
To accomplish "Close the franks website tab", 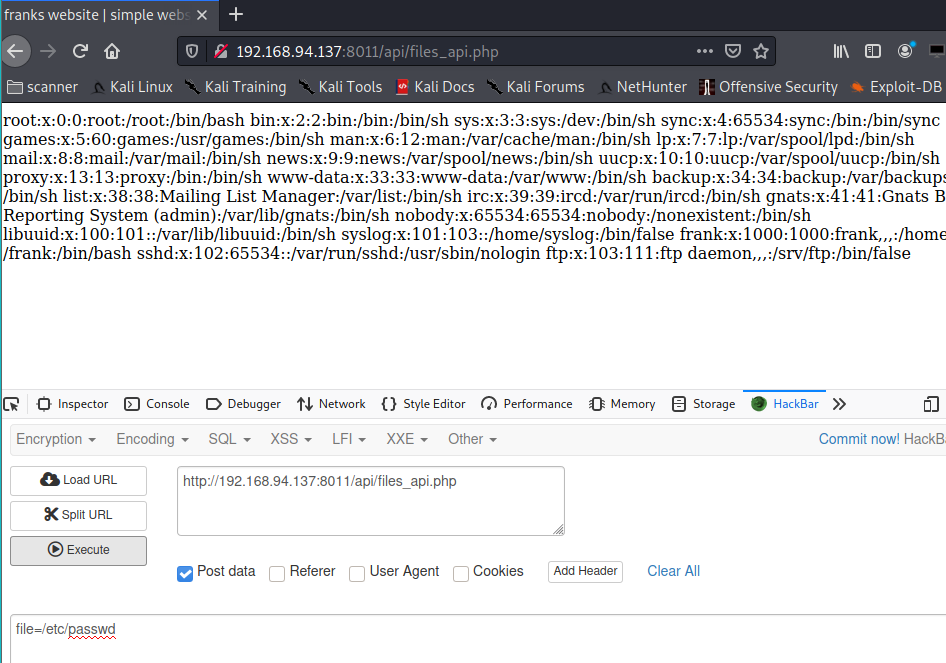I will 202,15.
